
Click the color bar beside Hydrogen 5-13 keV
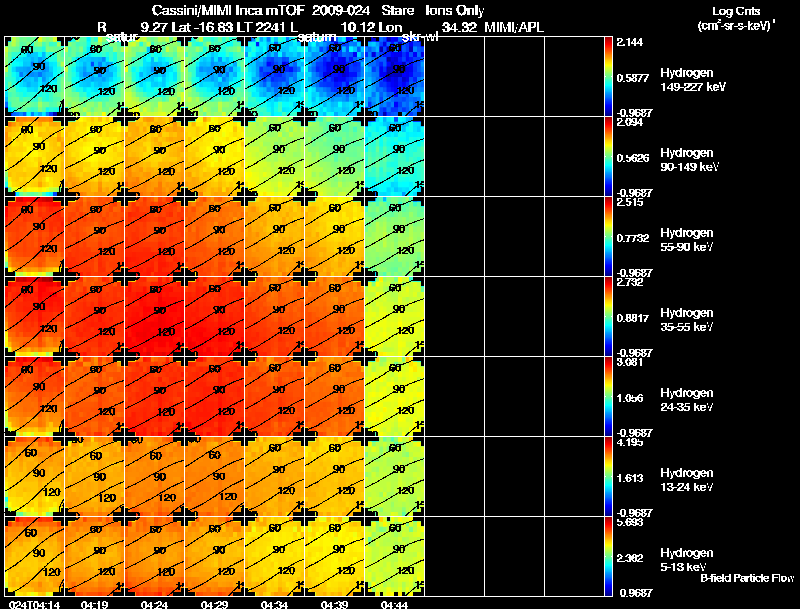point(608,556)
